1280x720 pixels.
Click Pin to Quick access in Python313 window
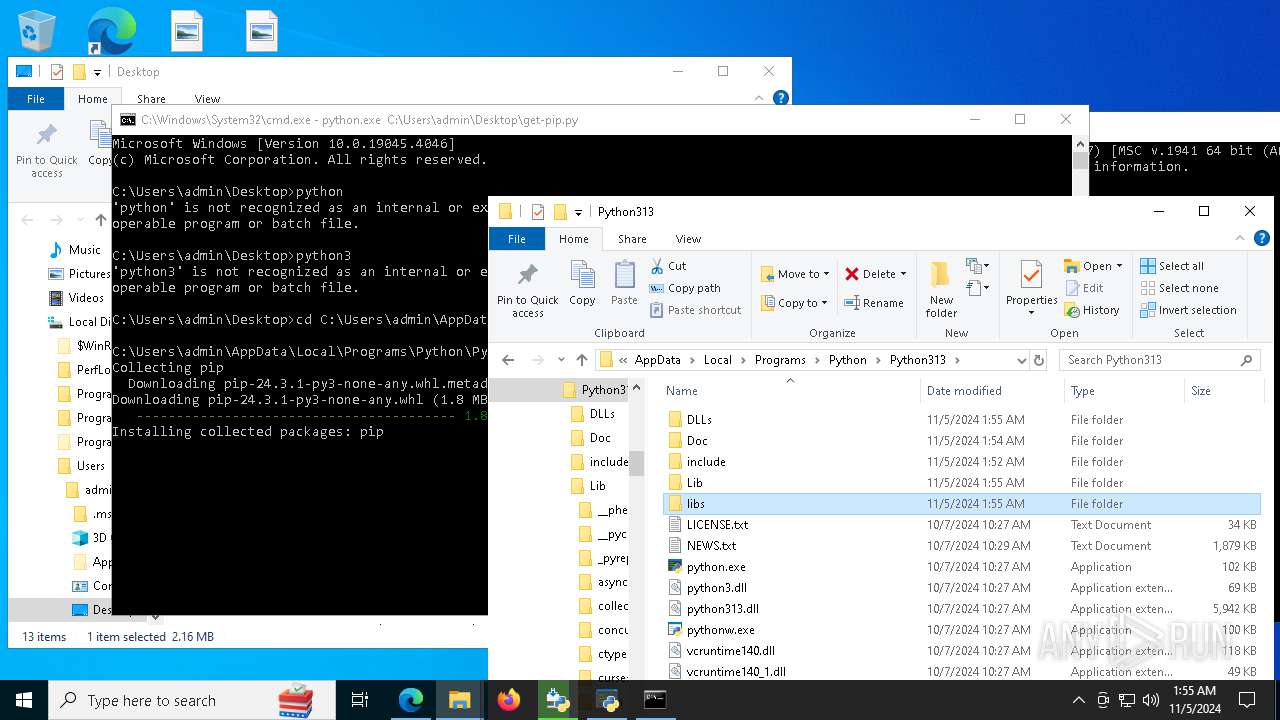point(527,290)
